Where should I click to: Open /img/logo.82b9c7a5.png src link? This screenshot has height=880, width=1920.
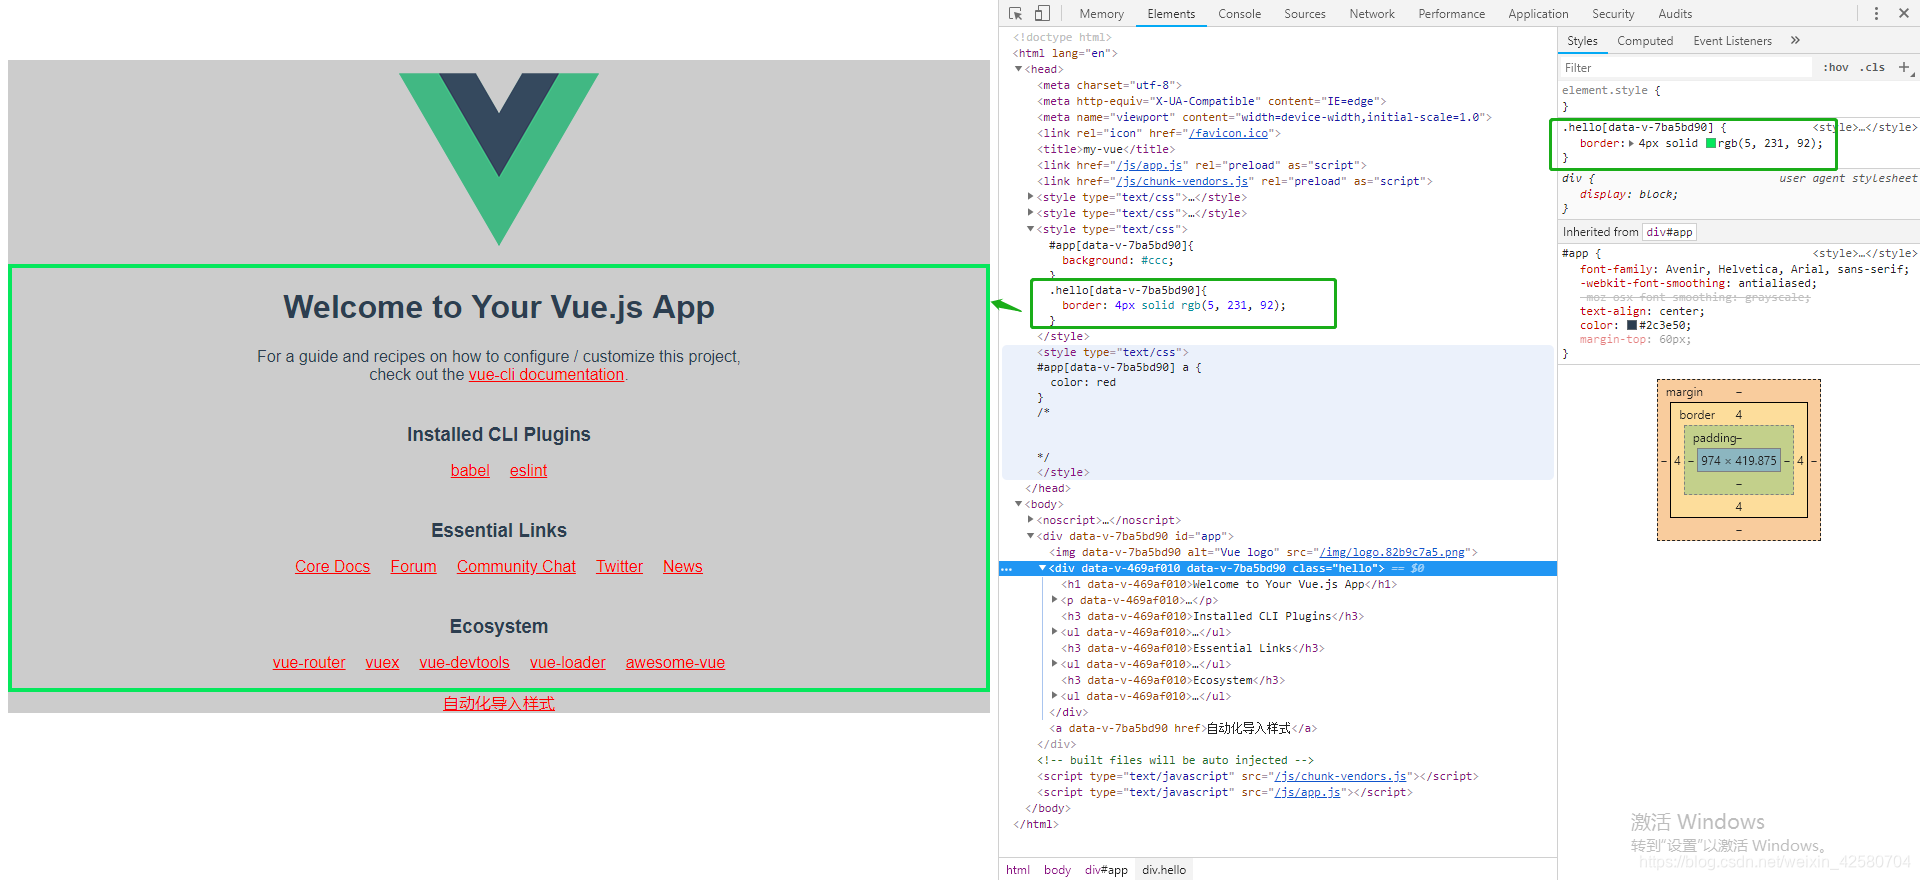[x=1392, y=552]
